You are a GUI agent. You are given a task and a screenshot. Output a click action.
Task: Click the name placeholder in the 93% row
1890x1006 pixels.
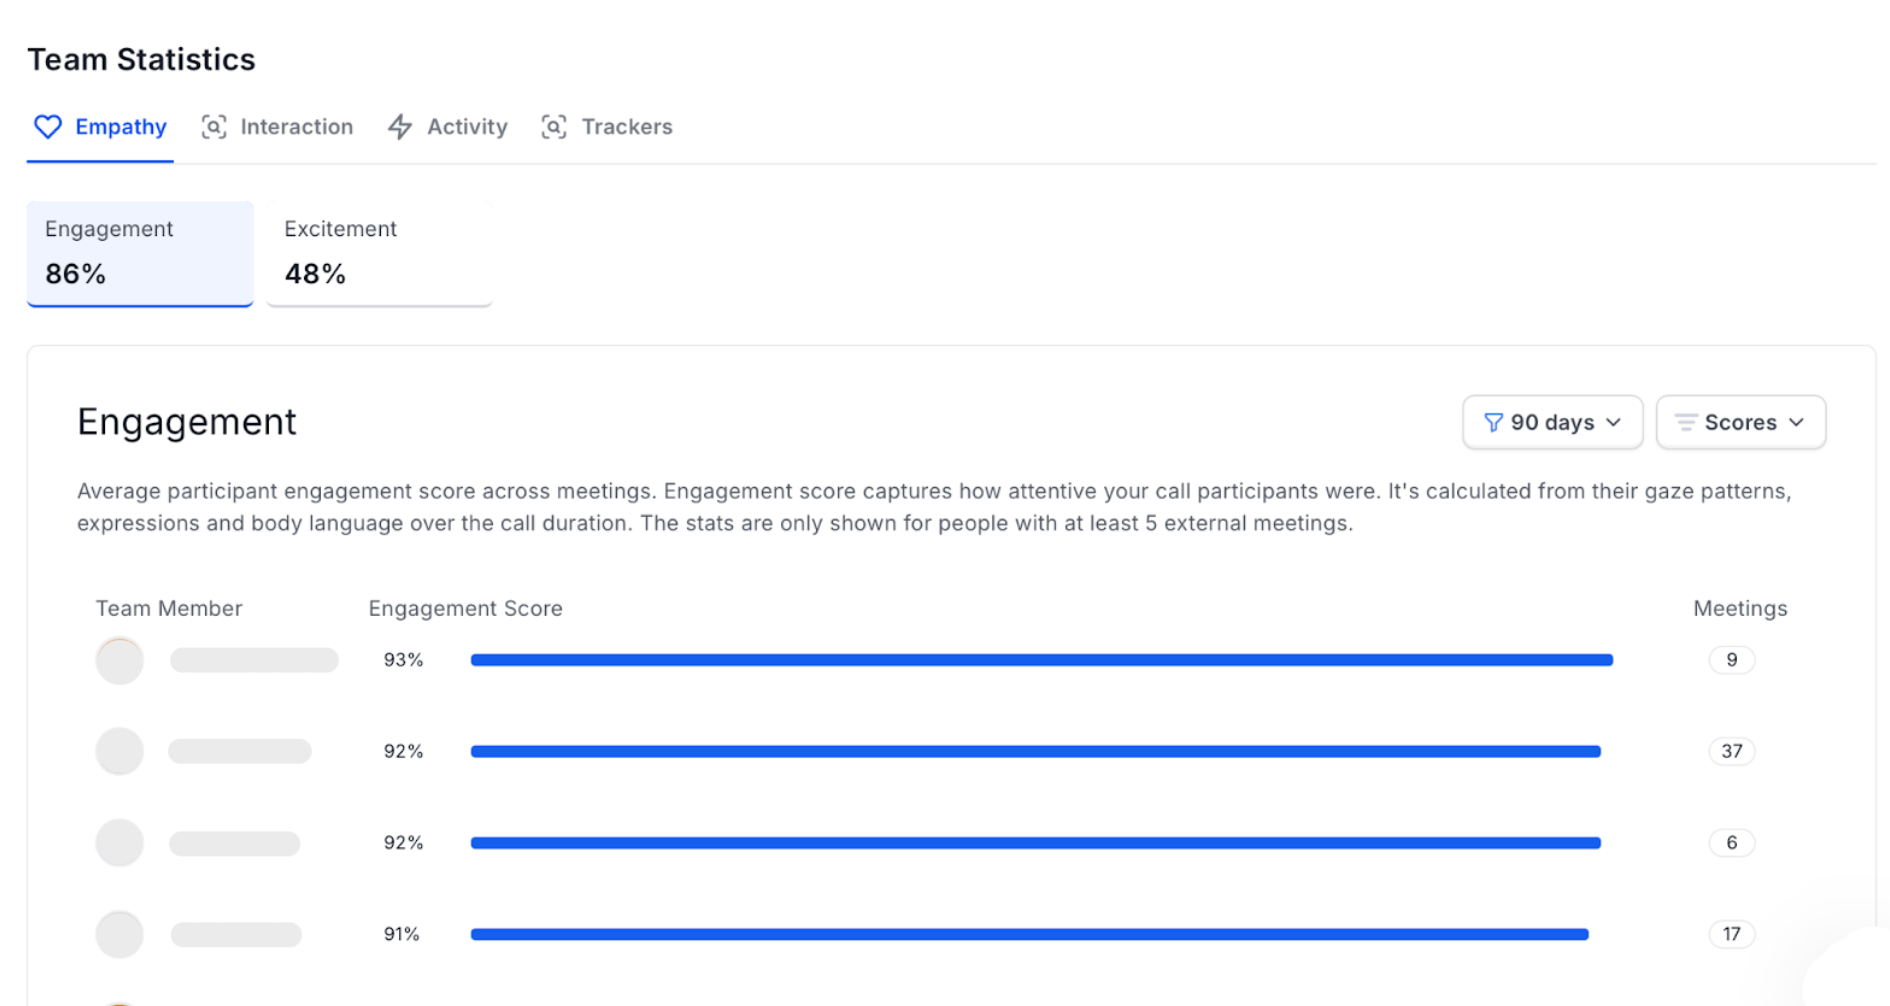pyautogui.click(x=254, y=660)
